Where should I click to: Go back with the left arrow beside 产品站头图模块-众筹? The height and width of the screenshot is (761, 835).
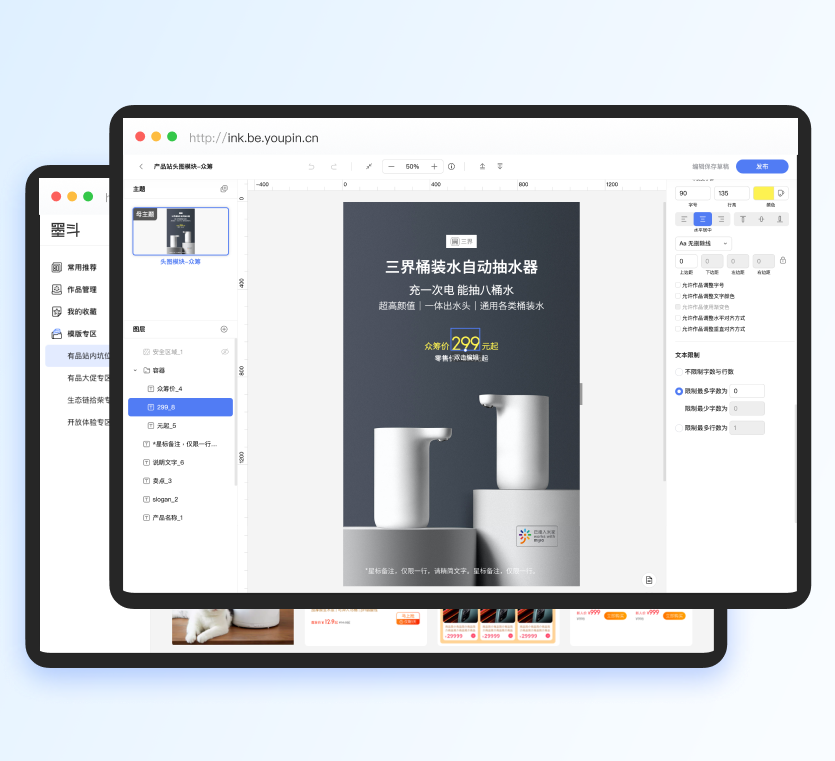[141, 167]
